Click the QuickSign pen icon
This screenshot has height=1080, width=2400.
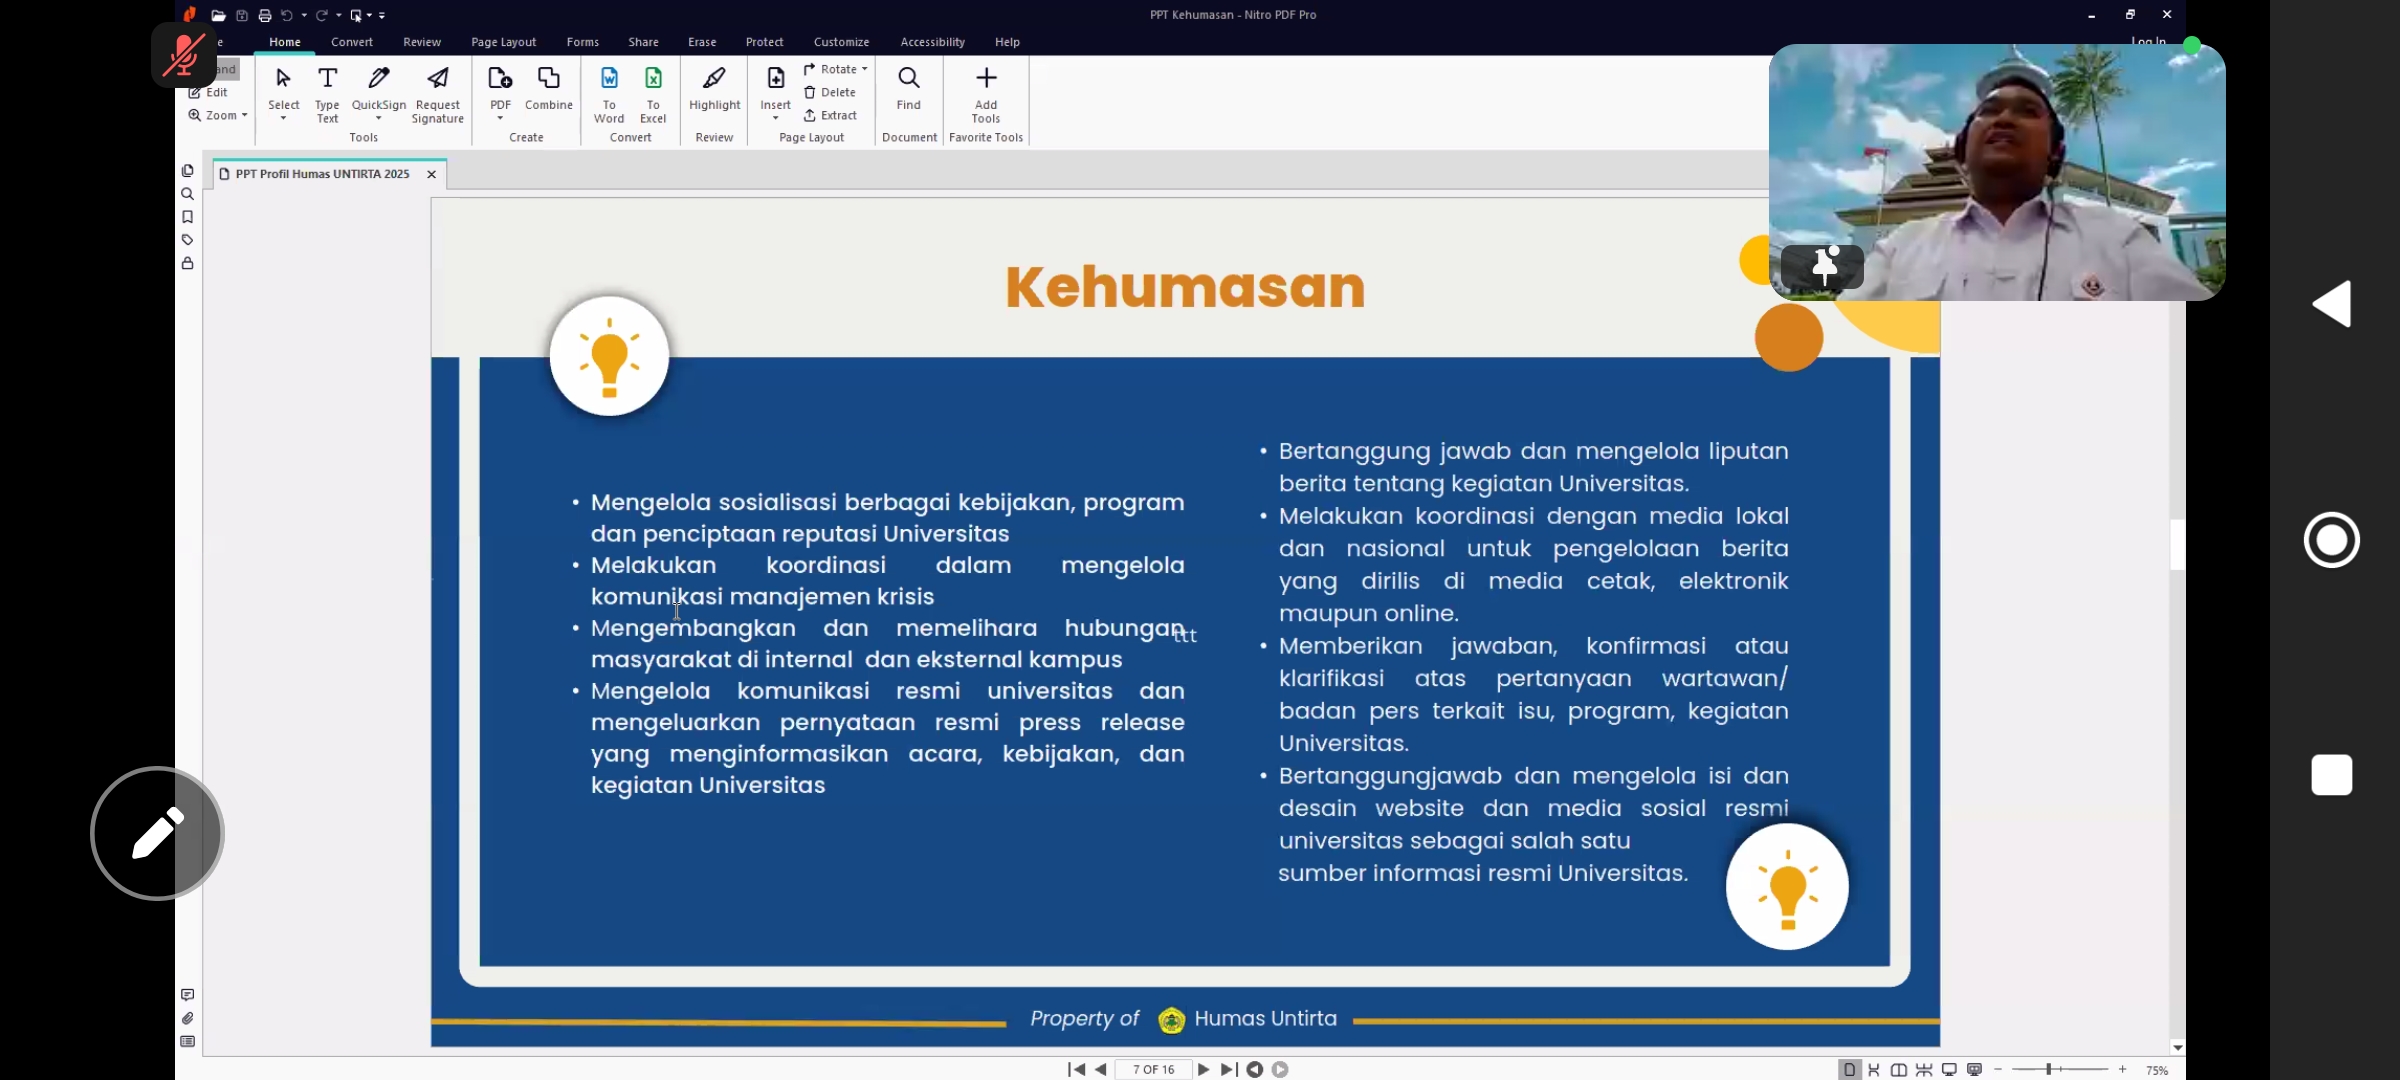pos(378,78)
